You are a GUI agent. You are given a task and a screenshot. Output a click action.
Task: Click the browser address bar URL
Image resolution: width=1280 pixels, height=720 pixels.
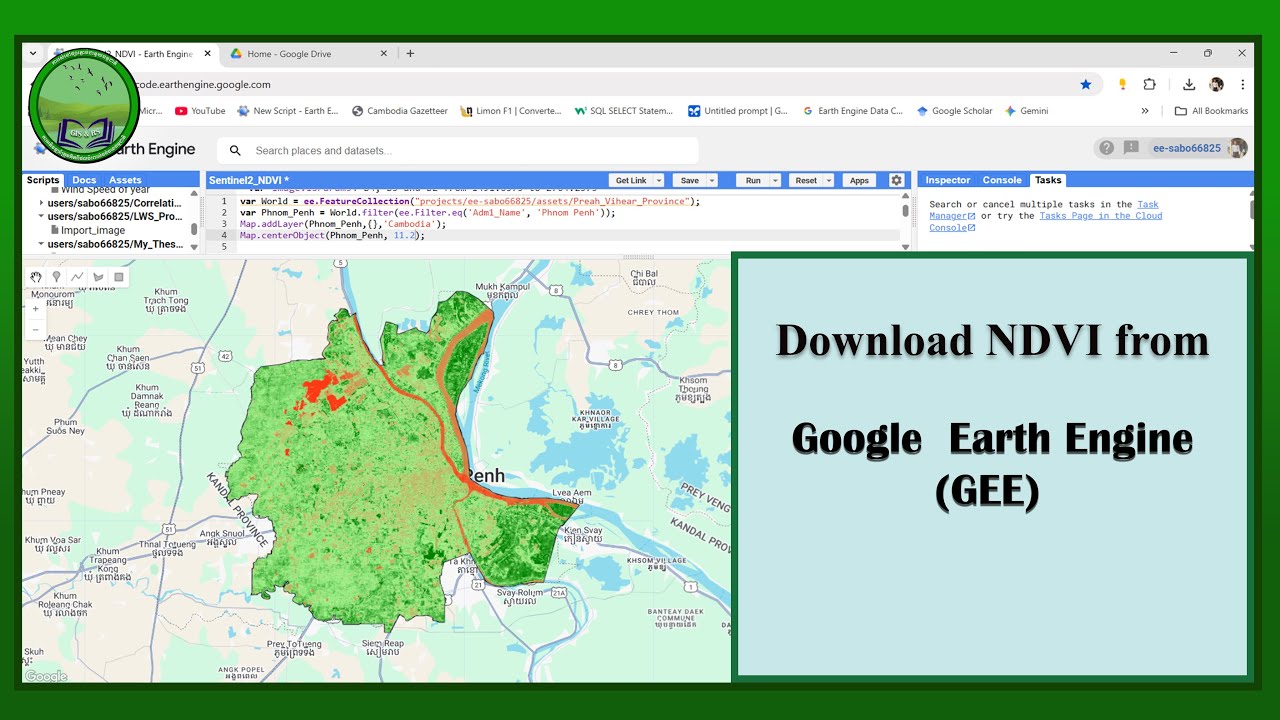pyautogui.click(x=203, y=85)
